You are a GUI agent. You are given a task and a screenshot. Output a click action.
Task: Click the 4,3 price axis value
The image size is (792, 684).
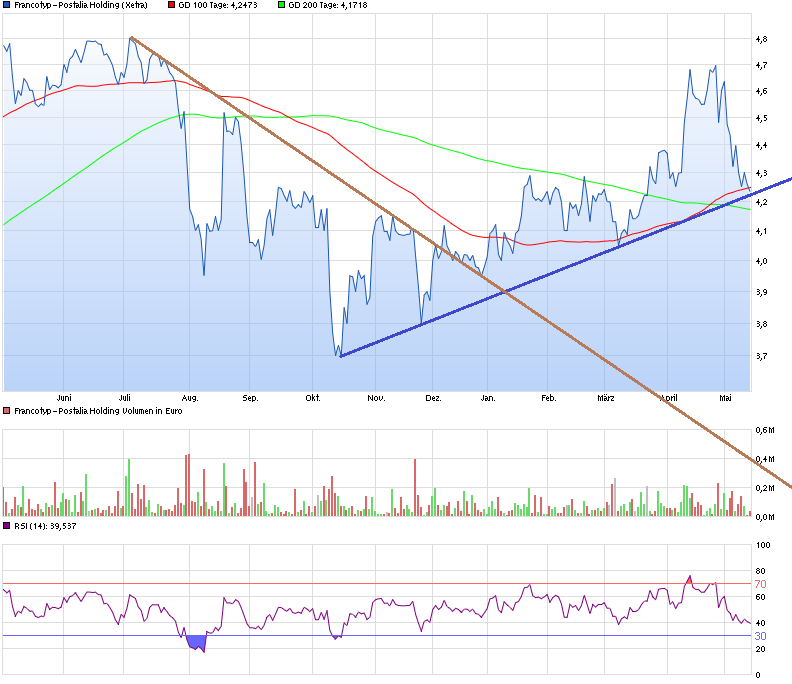(x=761, y=173)
